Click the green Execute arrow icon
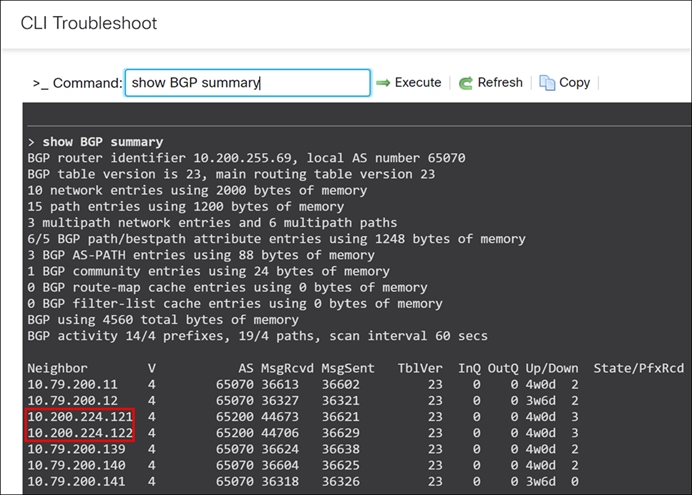This screenshot has width=692, height=495. tap(383, 83)
